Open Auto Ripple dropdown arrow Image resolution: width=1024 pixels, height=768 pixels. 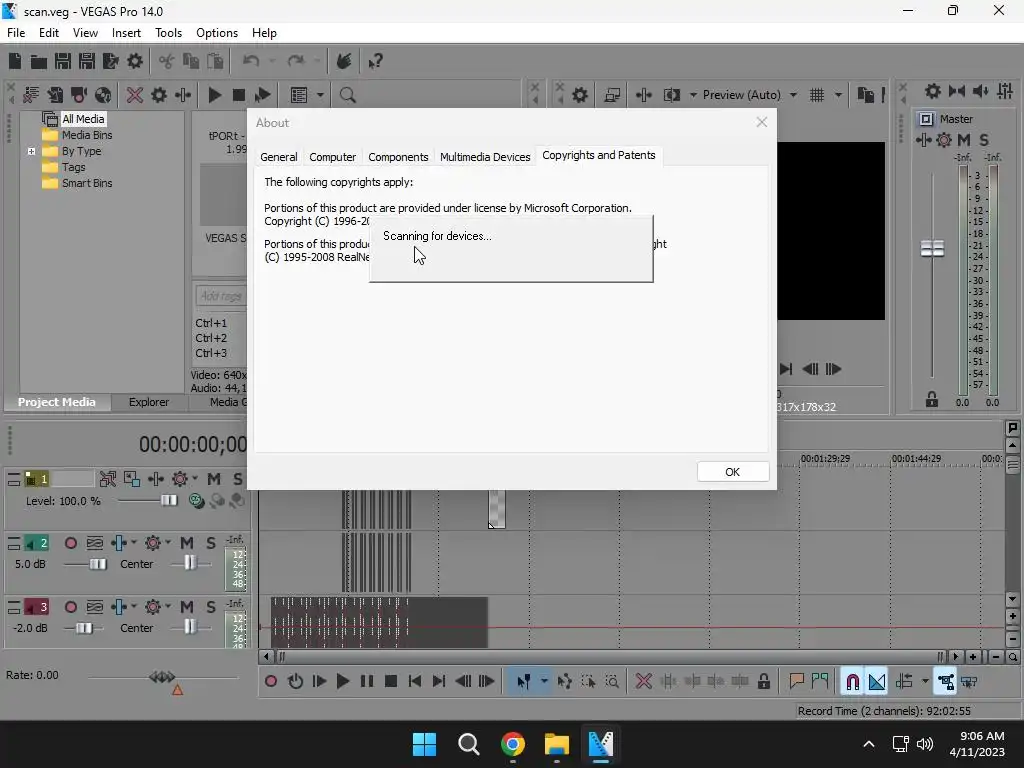coord(925,682)
